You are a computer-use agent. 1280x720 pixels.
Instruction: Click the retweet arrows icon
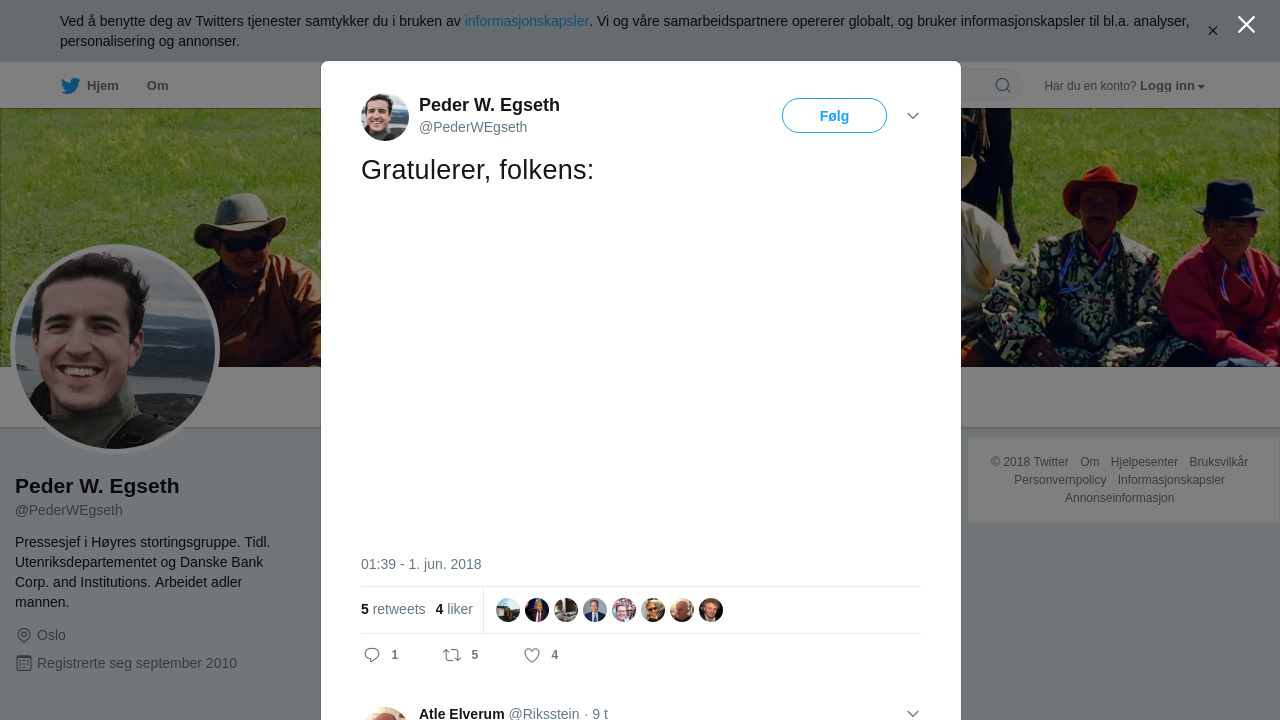452,655
